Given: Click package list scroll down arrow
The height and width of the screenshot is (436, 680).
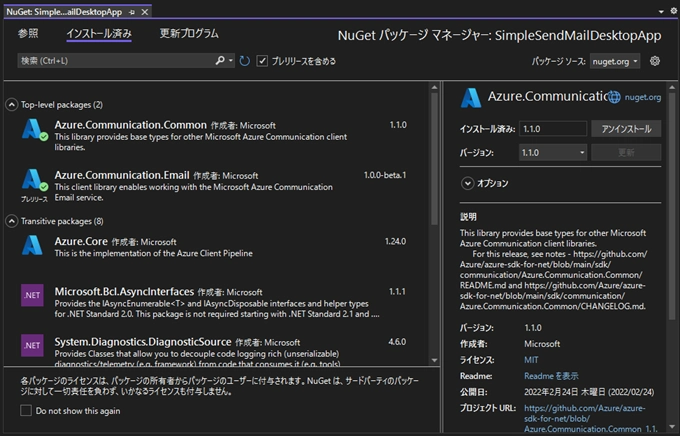Looking at the screenshot, I should point(435,361).
